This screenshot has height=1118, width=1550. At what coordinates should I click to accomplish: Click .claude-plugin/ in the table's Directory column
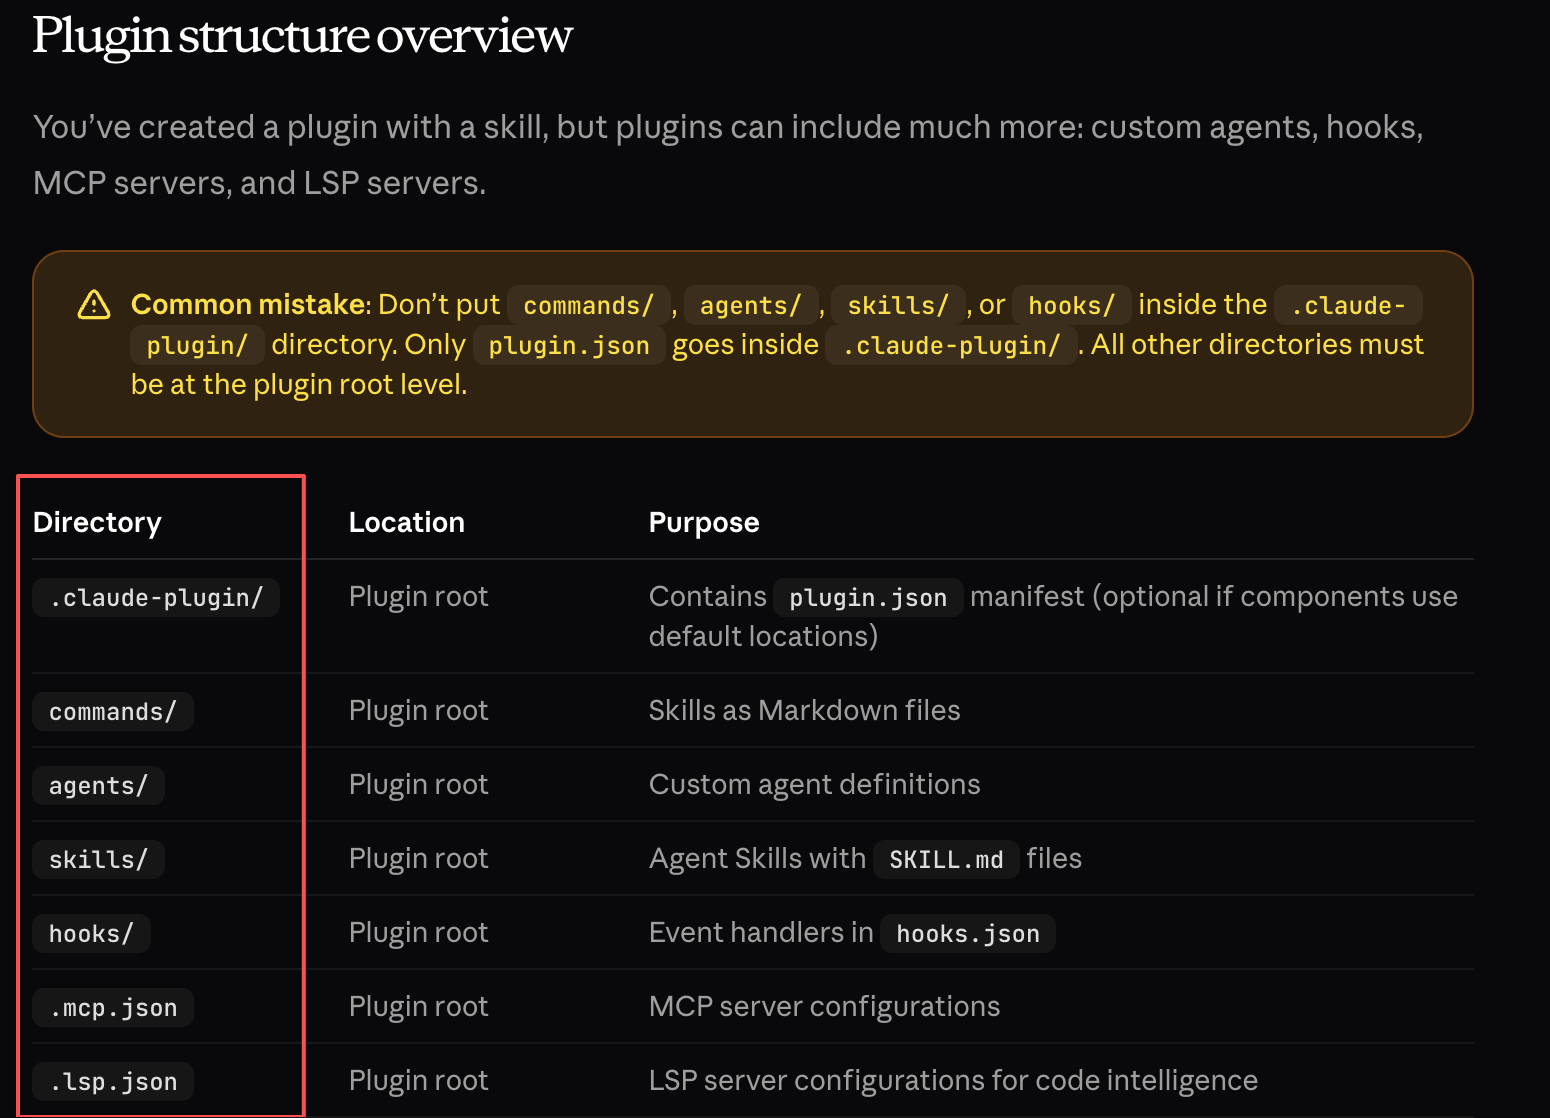click(x=156, y=598)
